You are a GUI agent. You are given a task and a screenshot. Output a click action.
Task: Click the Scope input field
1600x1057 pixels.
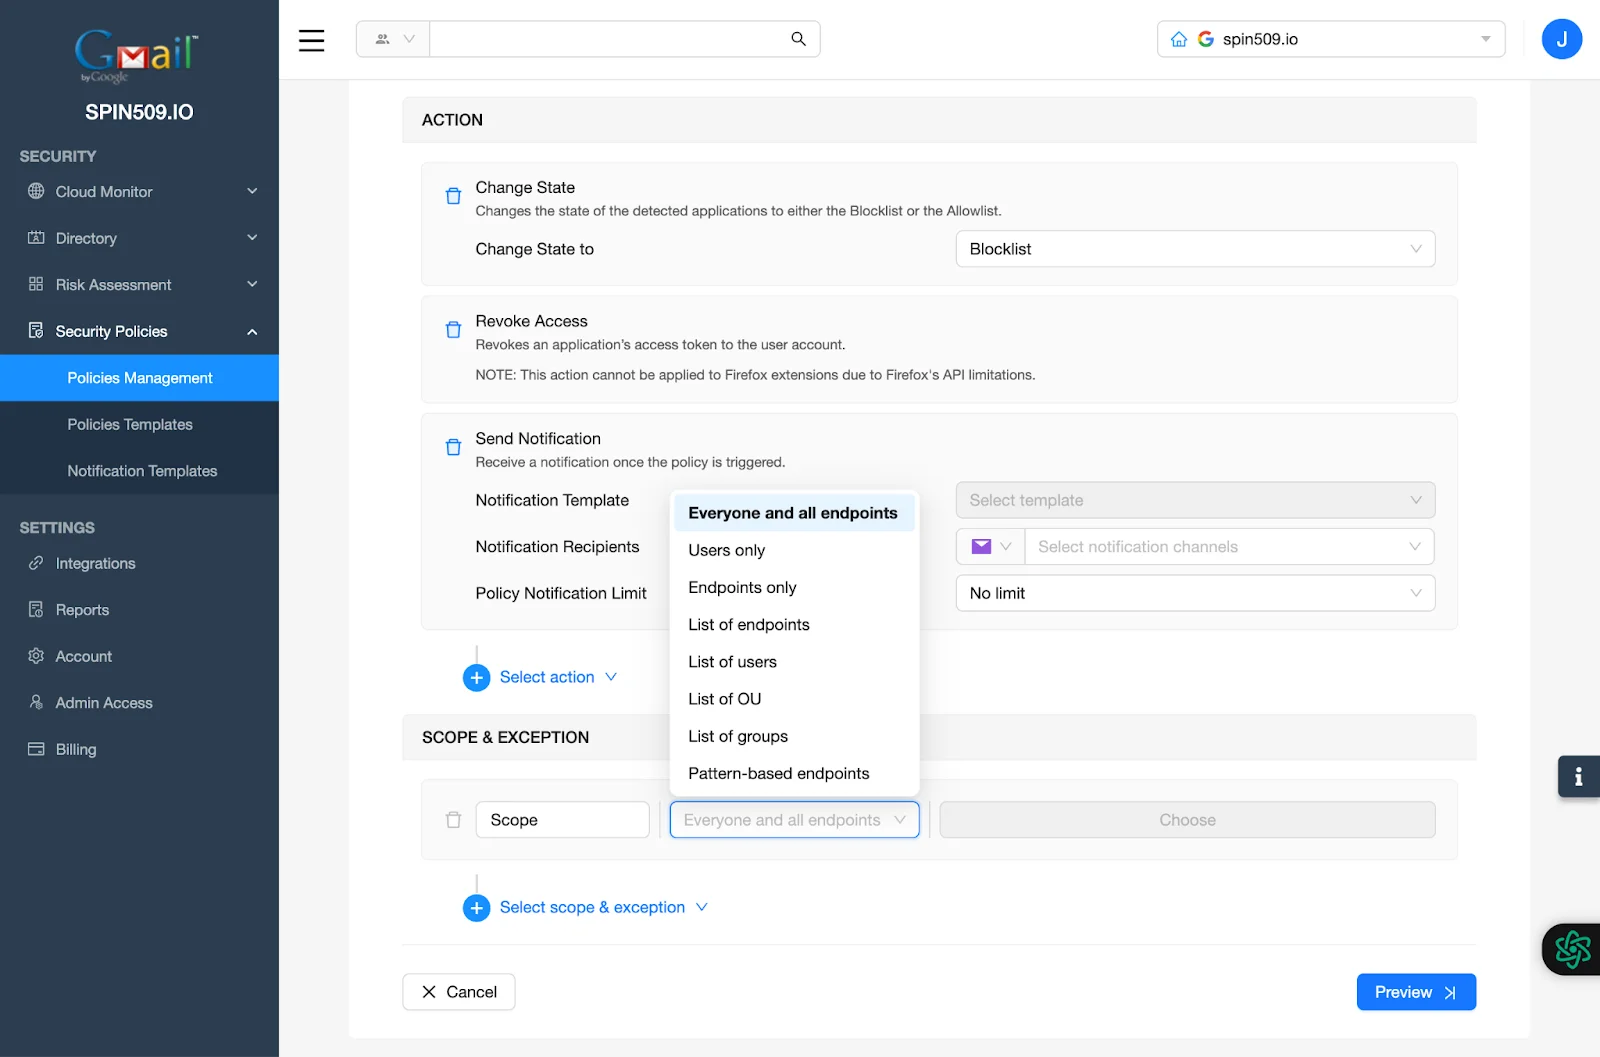point(562,819)
